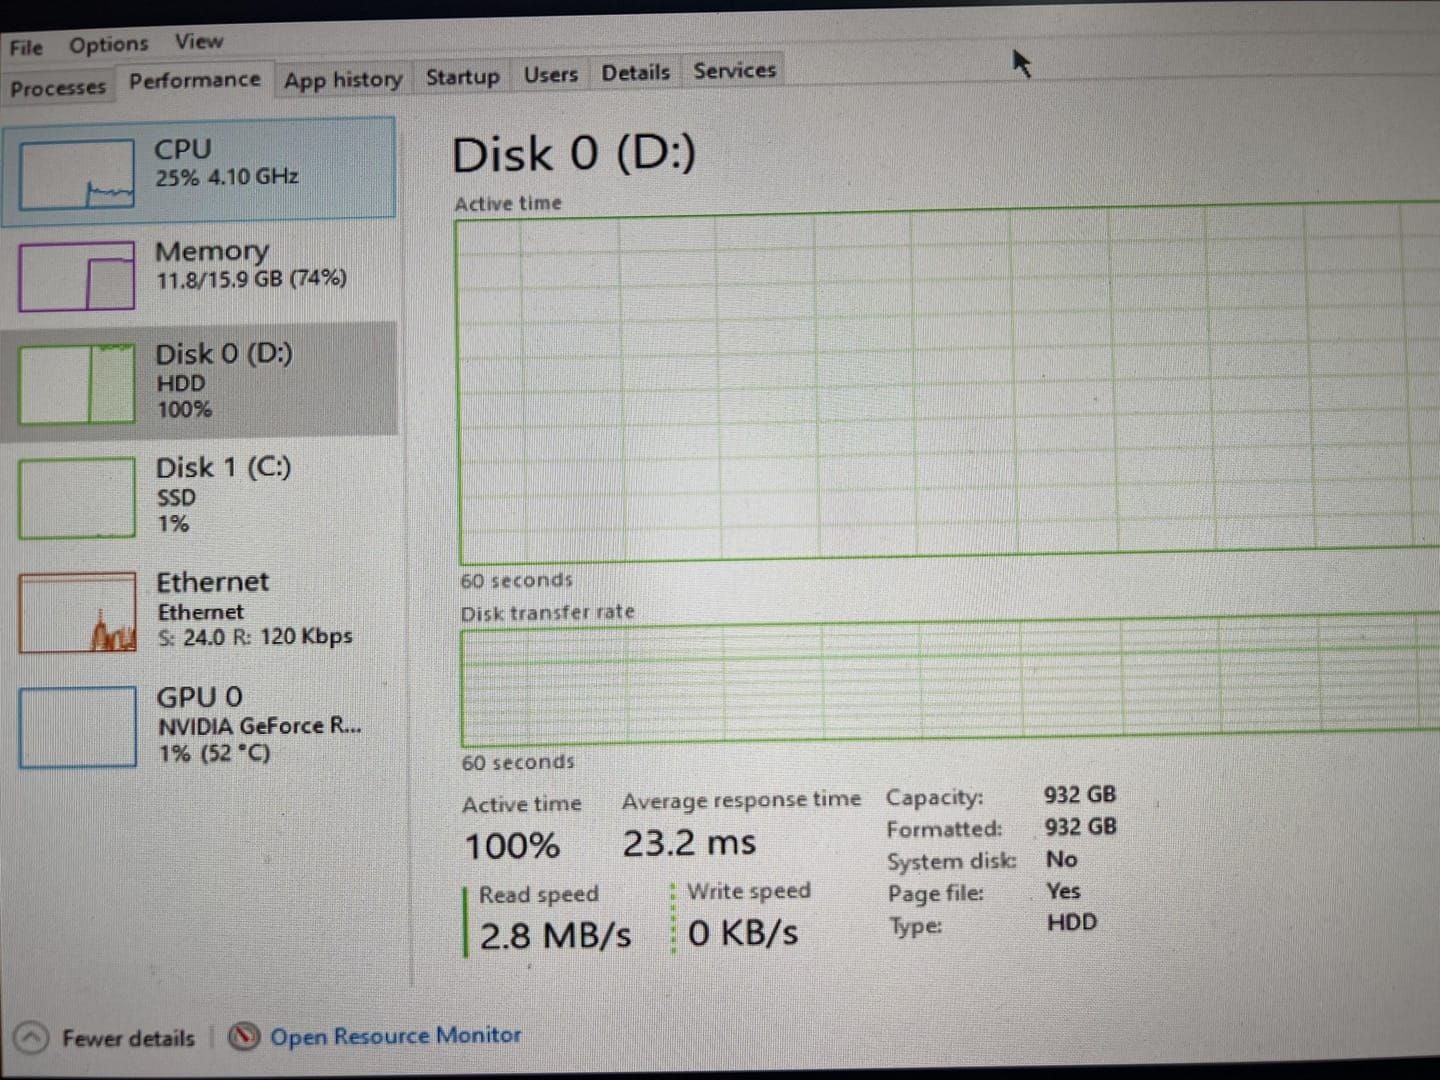This screenshot has height=1080, width=1440.
Task: Switch to the Details tab
Action: tap(636, 73)
